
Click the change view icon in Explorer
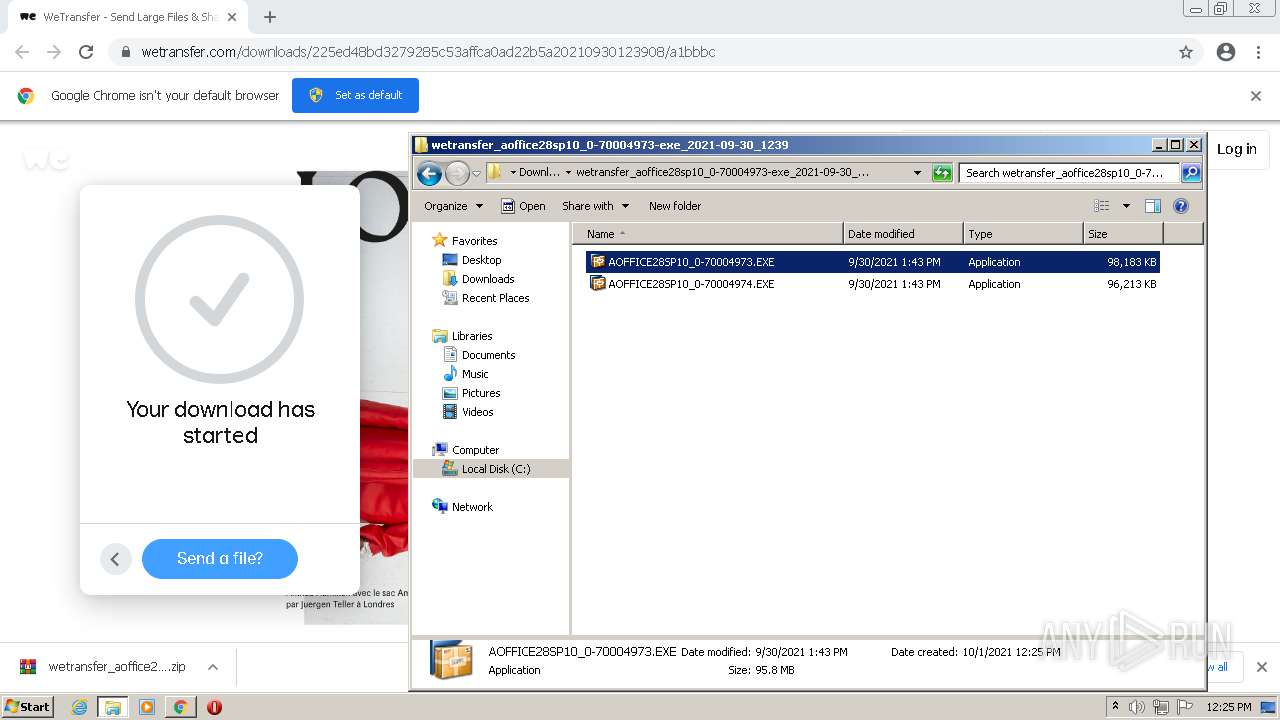[x=1101, y=206]
